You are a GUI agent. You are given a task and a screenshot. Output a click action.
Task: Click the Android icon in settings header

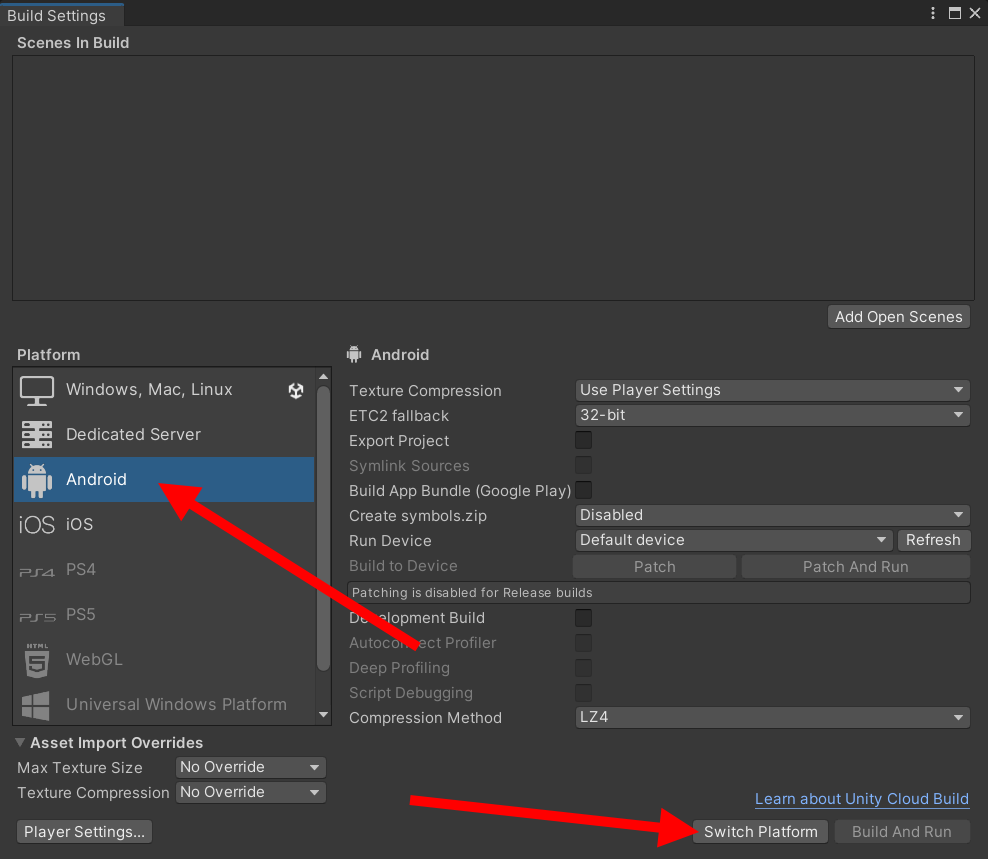pyautogui.click(x=354, y=354)
